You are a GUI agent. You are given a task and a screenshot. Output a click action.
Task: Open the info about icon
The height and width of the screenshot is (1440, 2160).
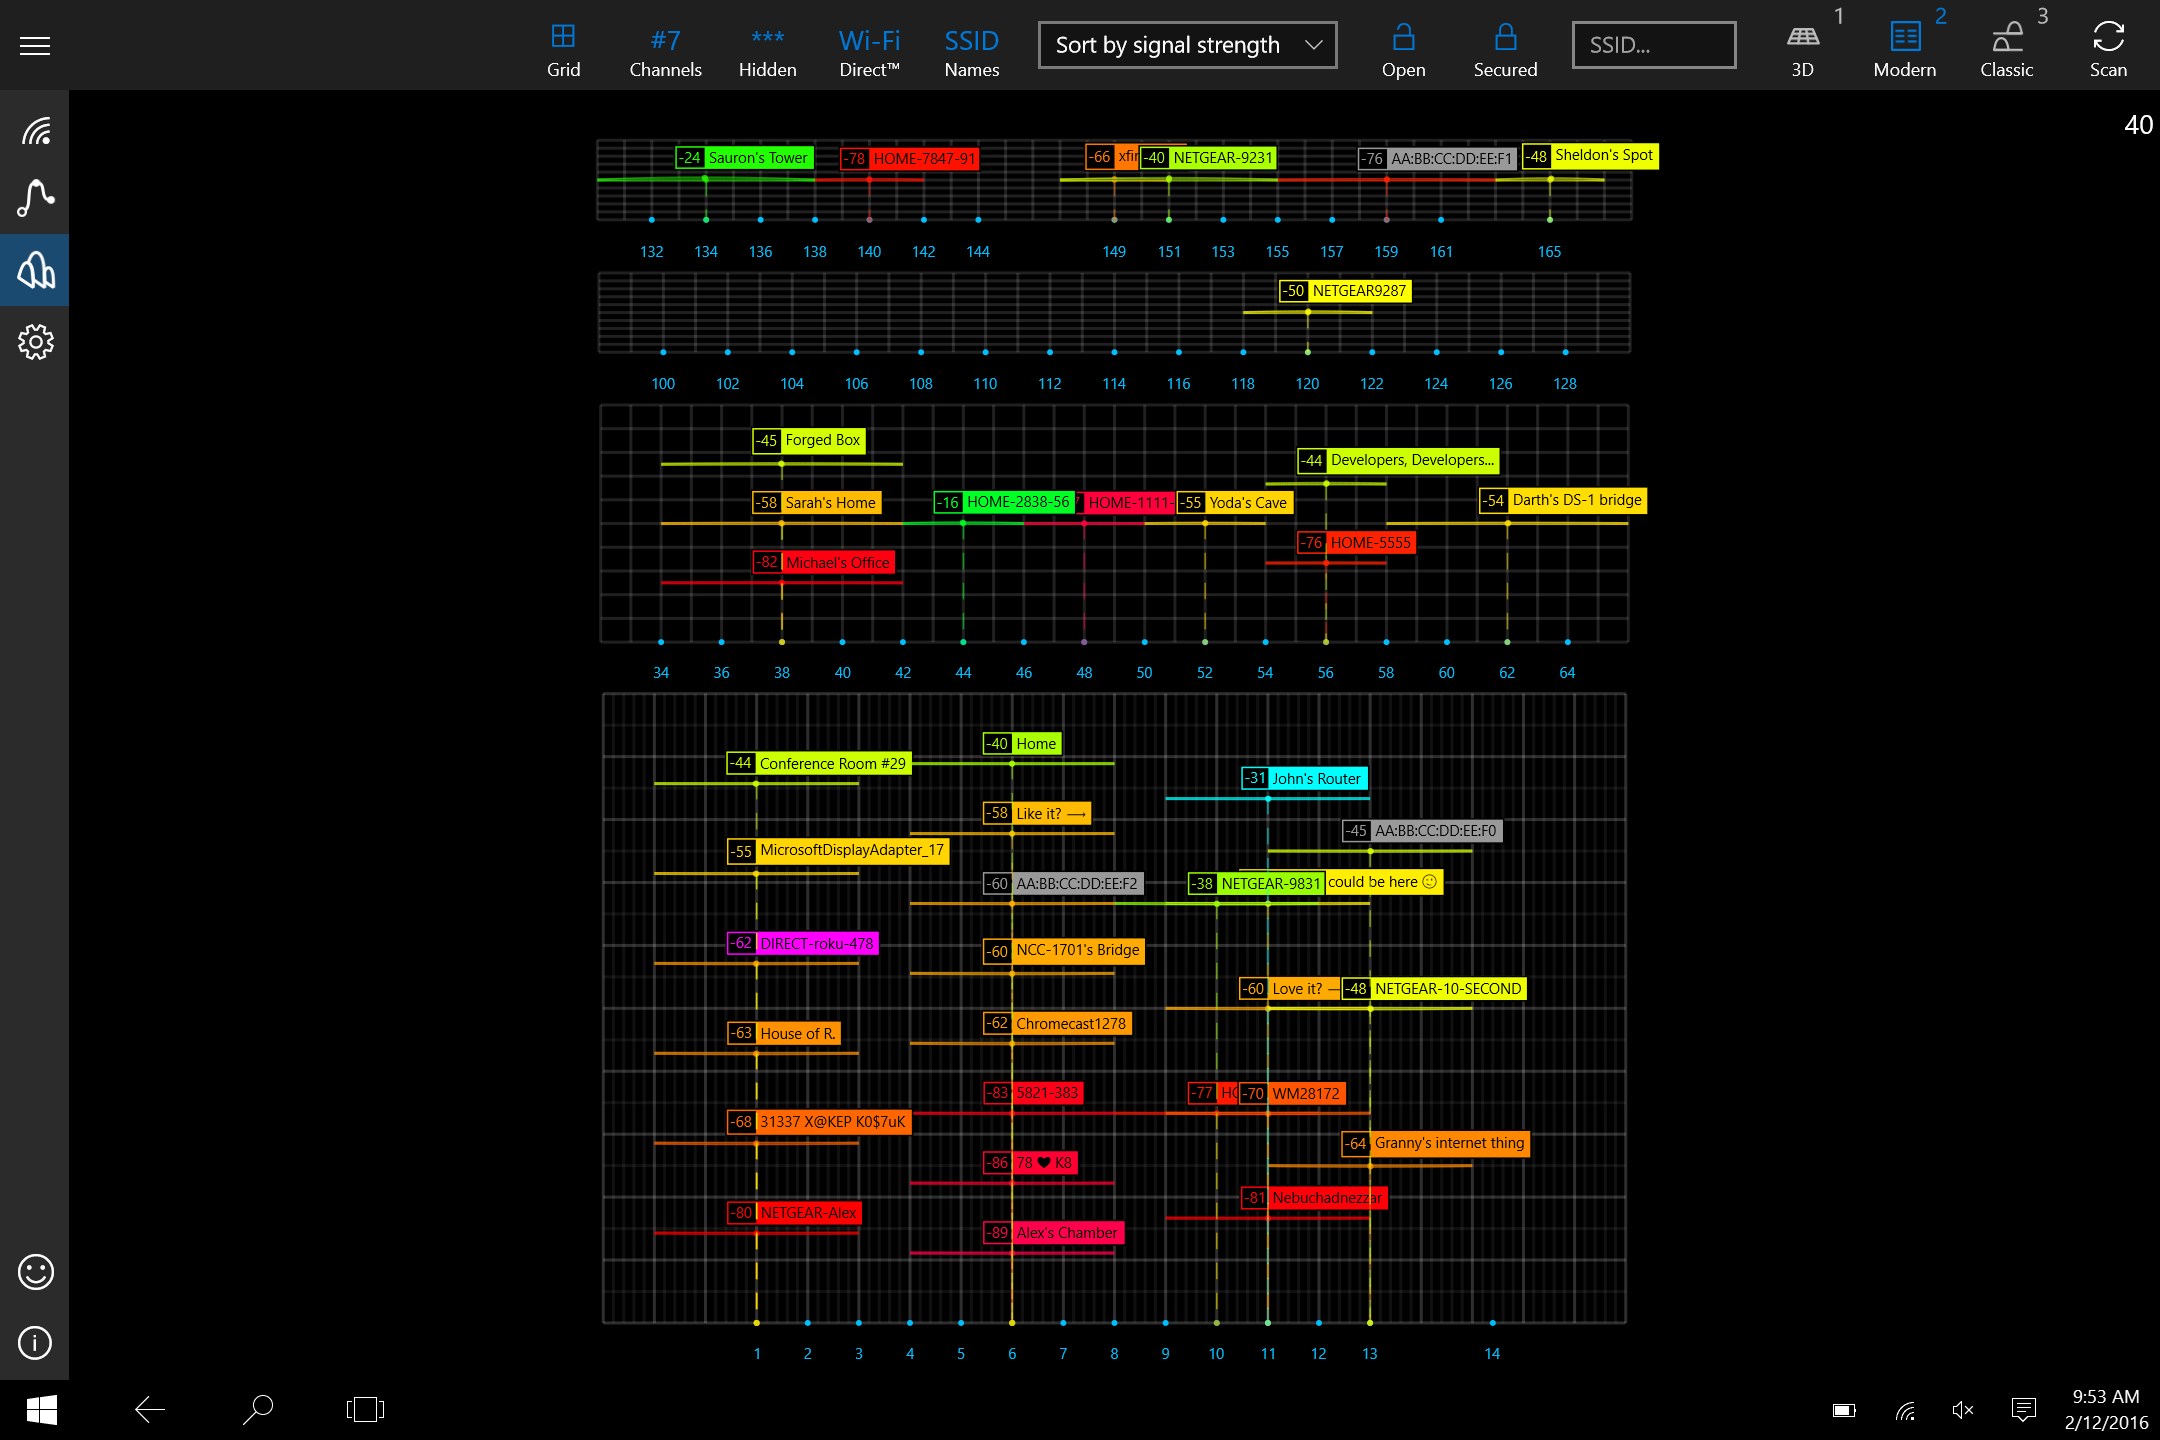click(35, 1343)
